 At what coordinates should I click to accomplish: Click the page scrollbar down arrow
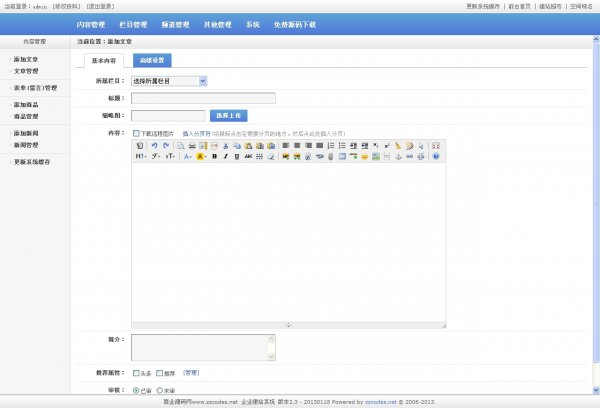[x=596, y=390]
